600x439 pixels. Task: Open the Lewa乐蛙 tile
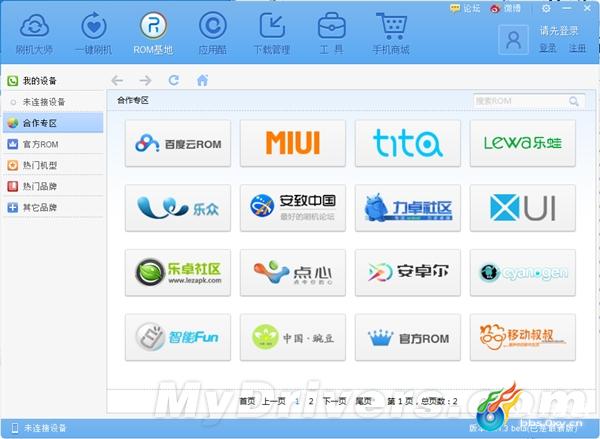pyautogui.click(x=523, y=144)
